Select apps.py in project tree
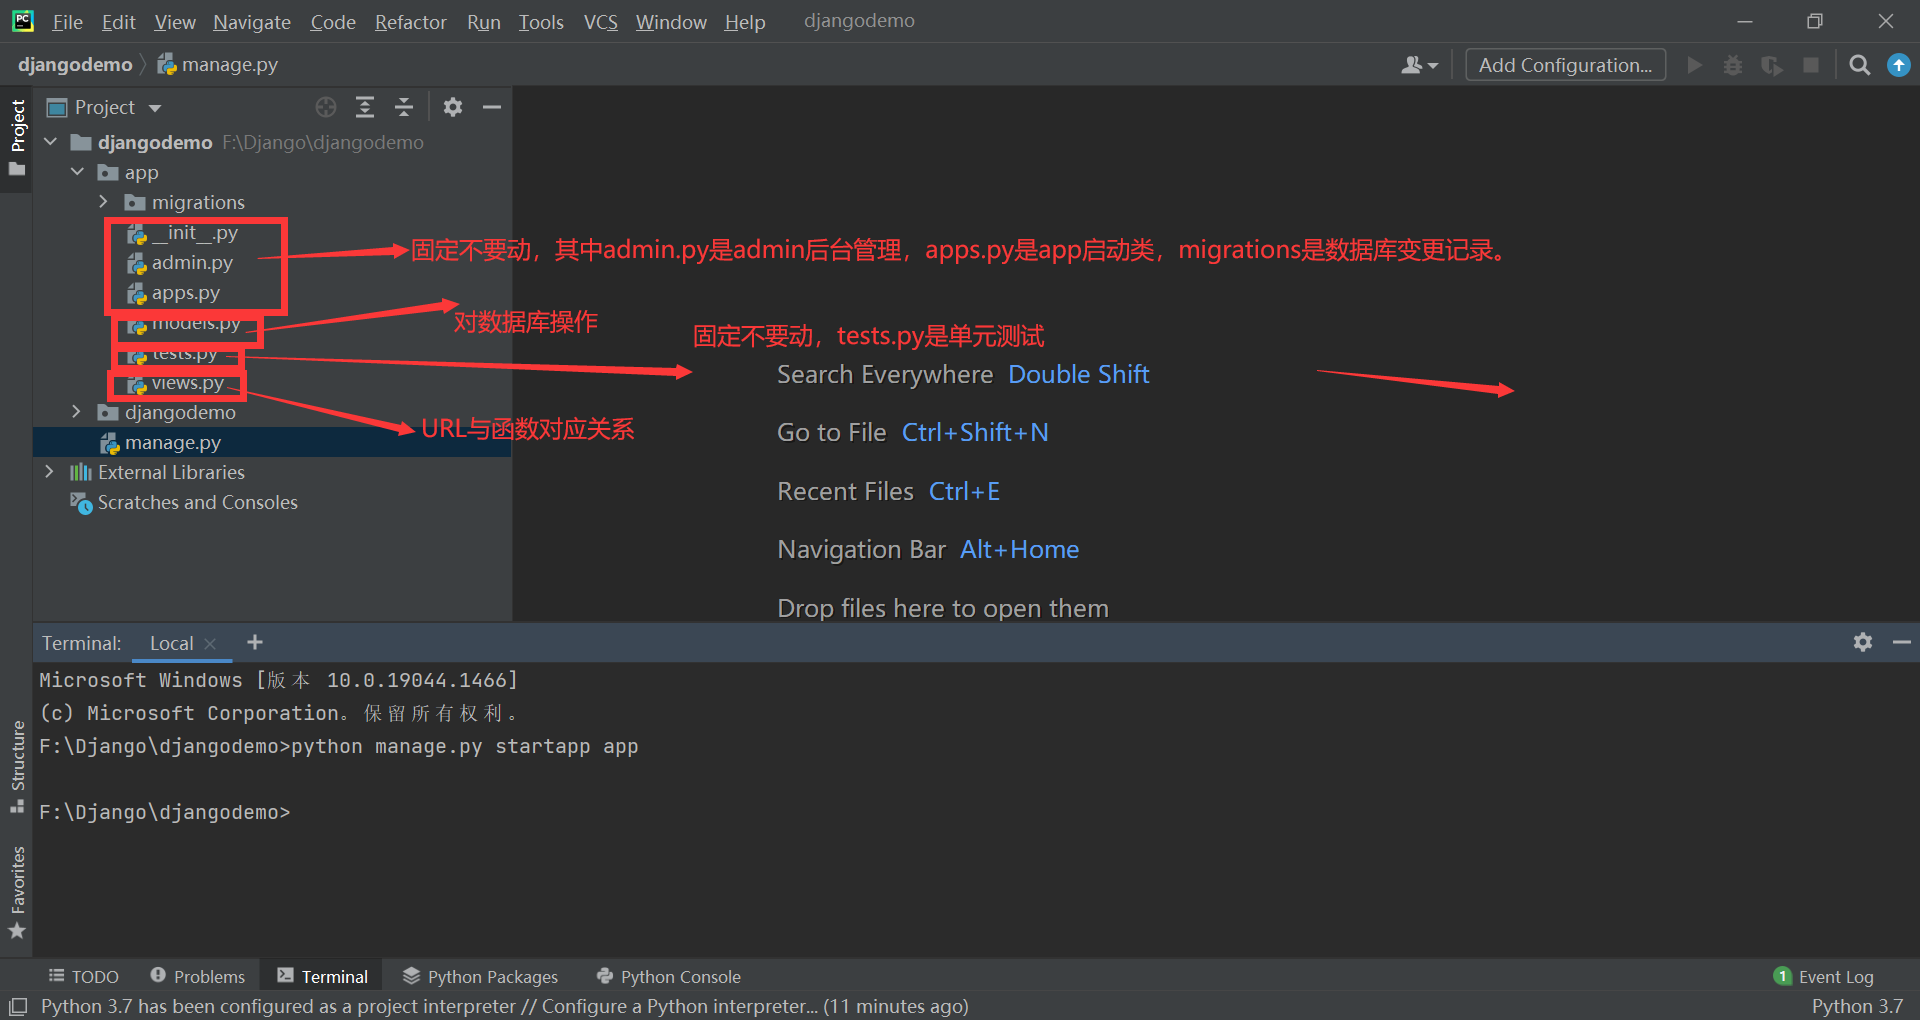This screenshot has height=1020, width=1920. coord(173,293)
